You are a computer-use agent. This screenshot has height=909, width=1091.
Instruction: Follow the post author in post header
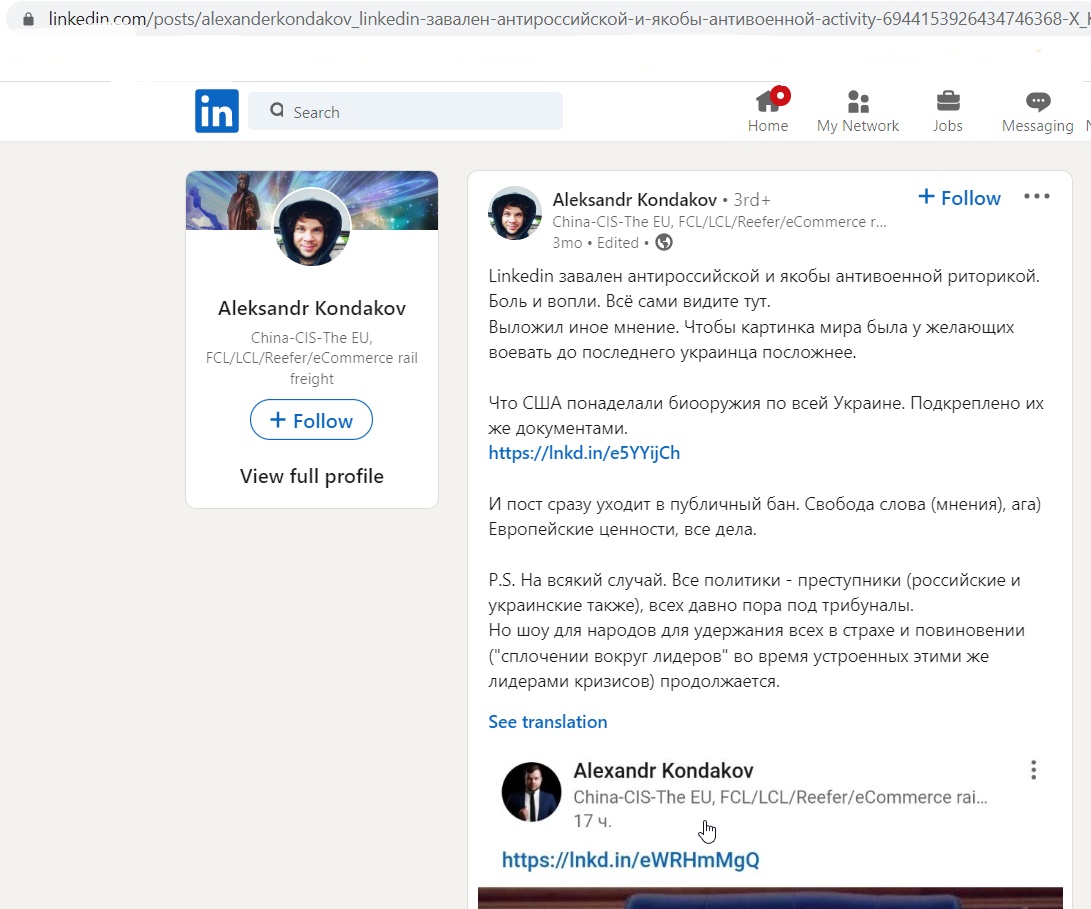[959, 198]
